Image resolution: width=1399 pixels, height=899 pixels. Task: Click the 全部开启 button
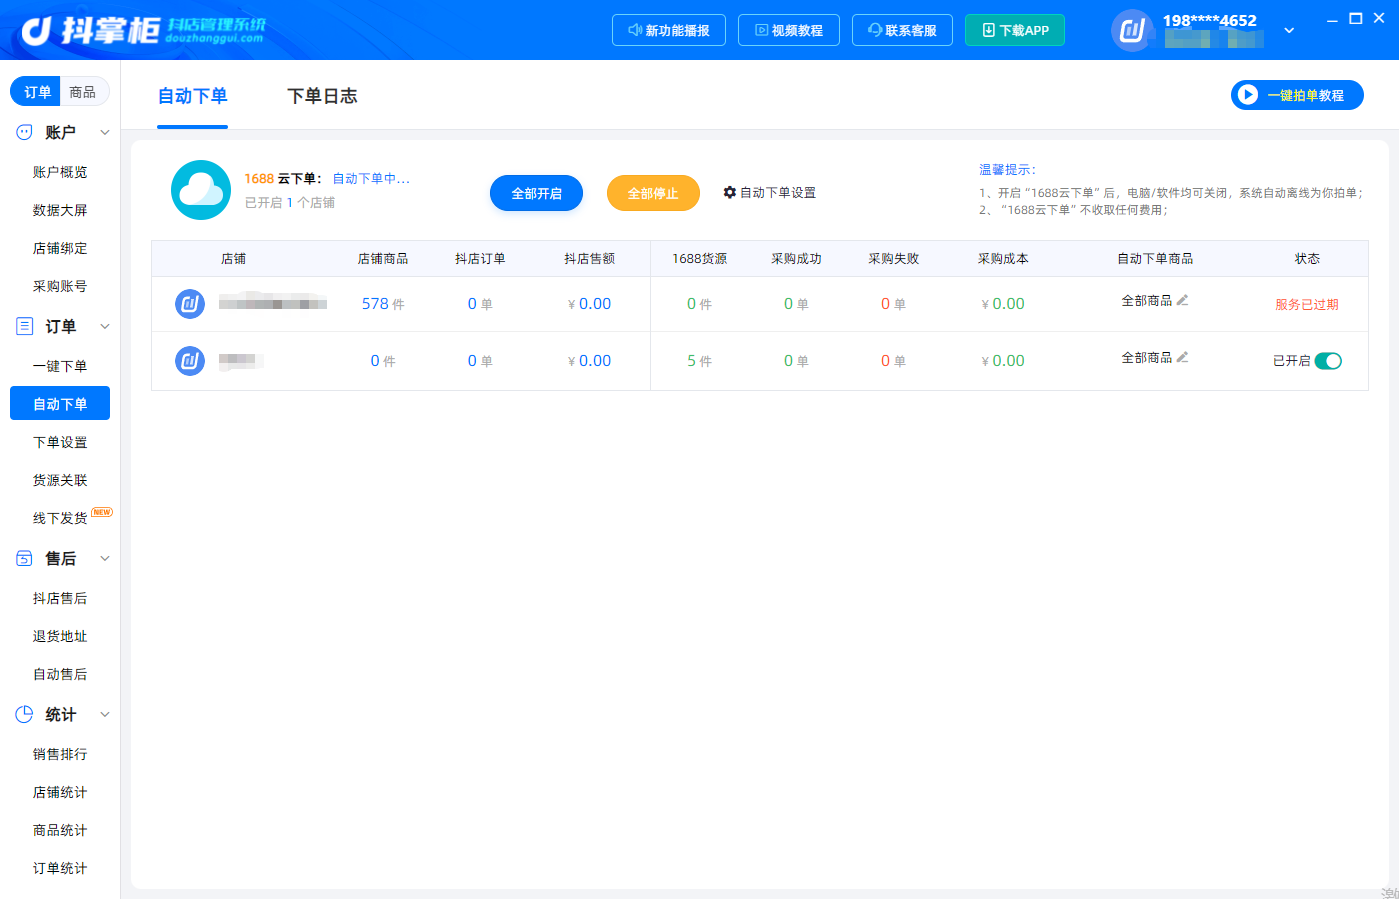(x=536, y=193)
